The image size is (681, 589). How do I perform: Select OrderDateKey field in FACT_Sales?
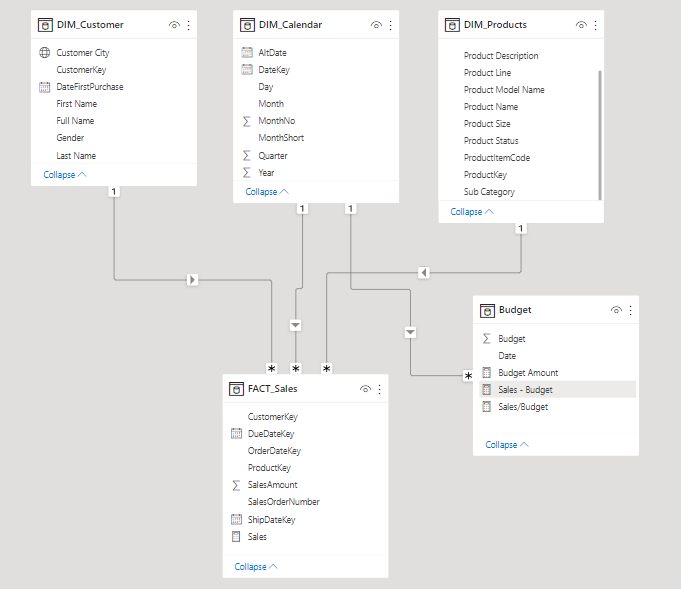point(274,451)
